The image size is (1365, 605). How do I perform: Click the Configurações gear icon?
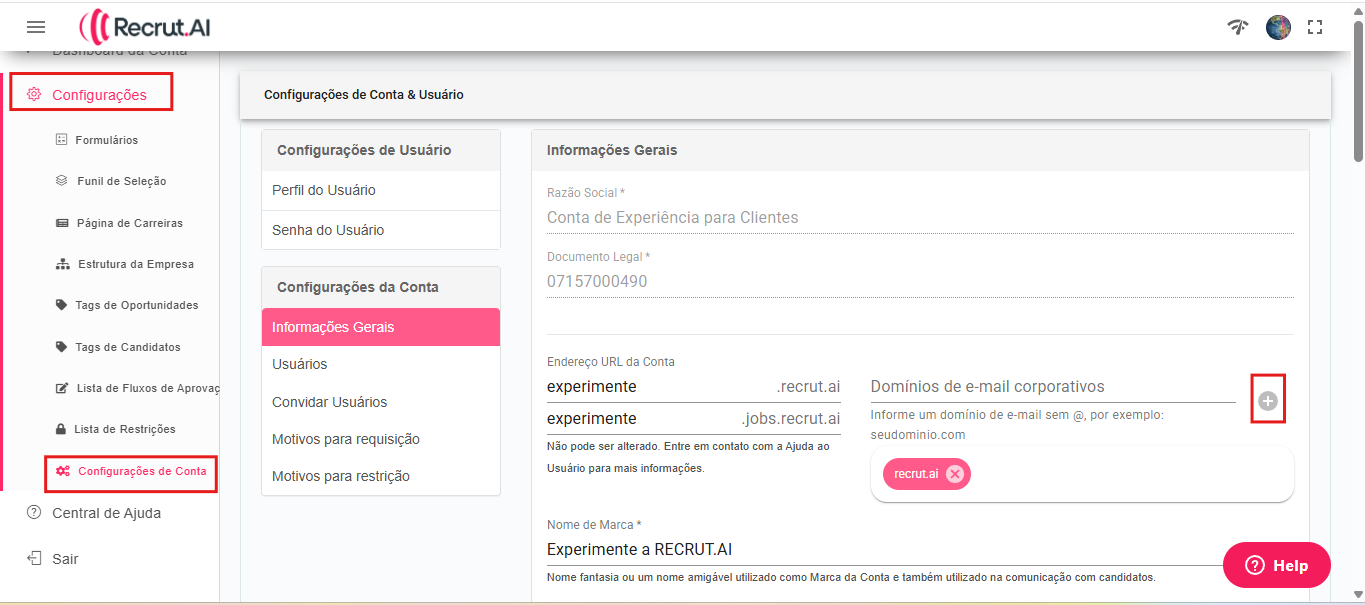[x=34, y=95]
